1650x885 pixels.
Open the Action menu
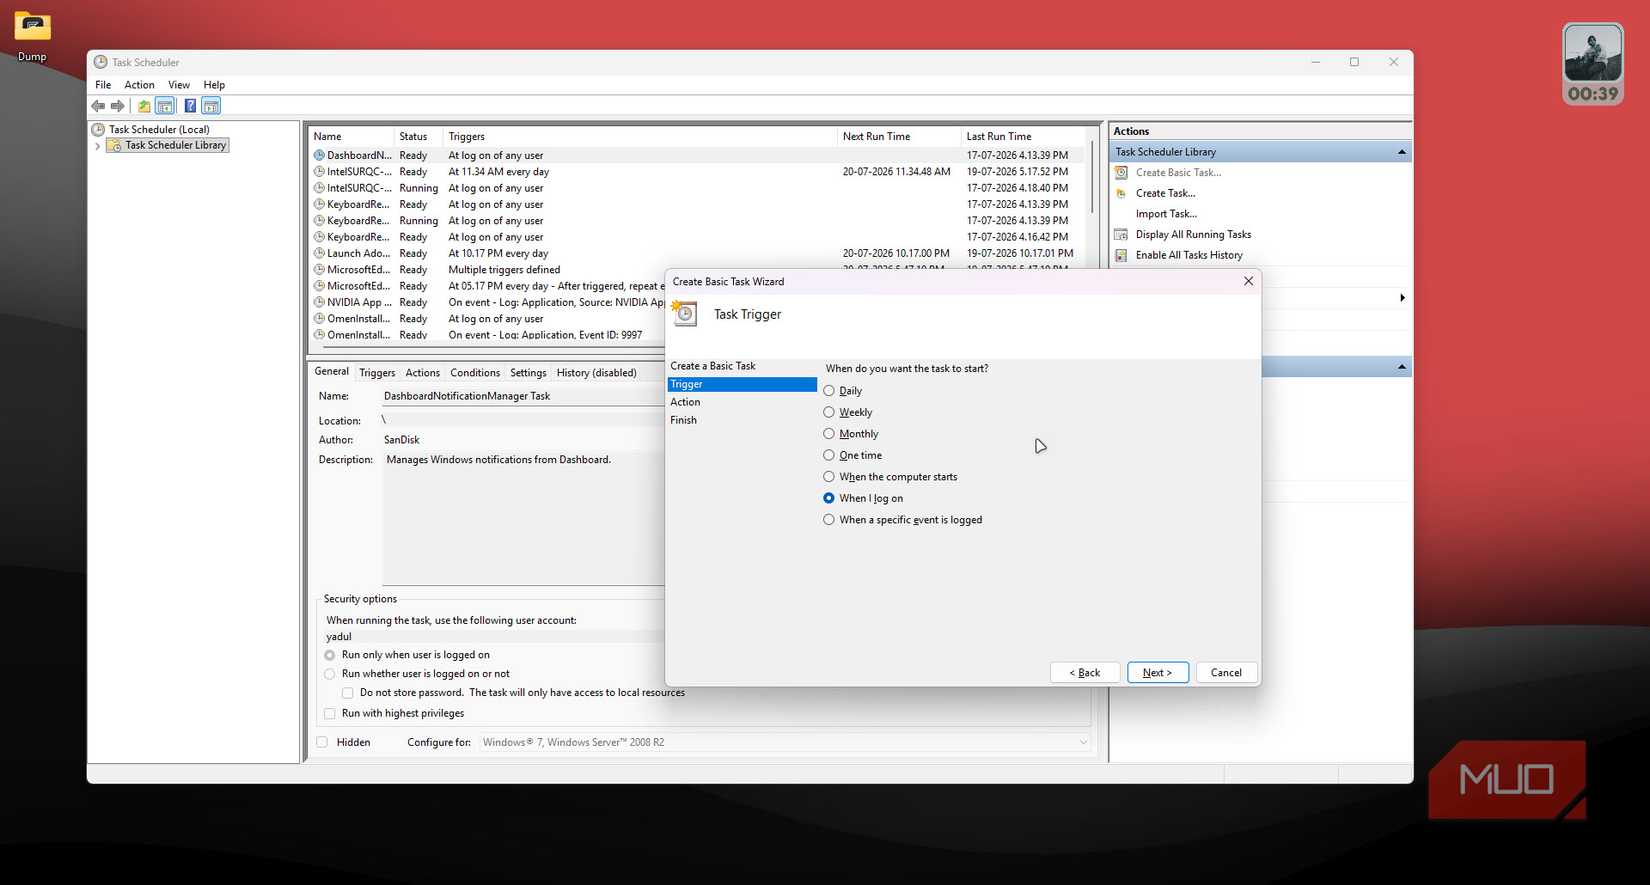click(x=139, y=85)
